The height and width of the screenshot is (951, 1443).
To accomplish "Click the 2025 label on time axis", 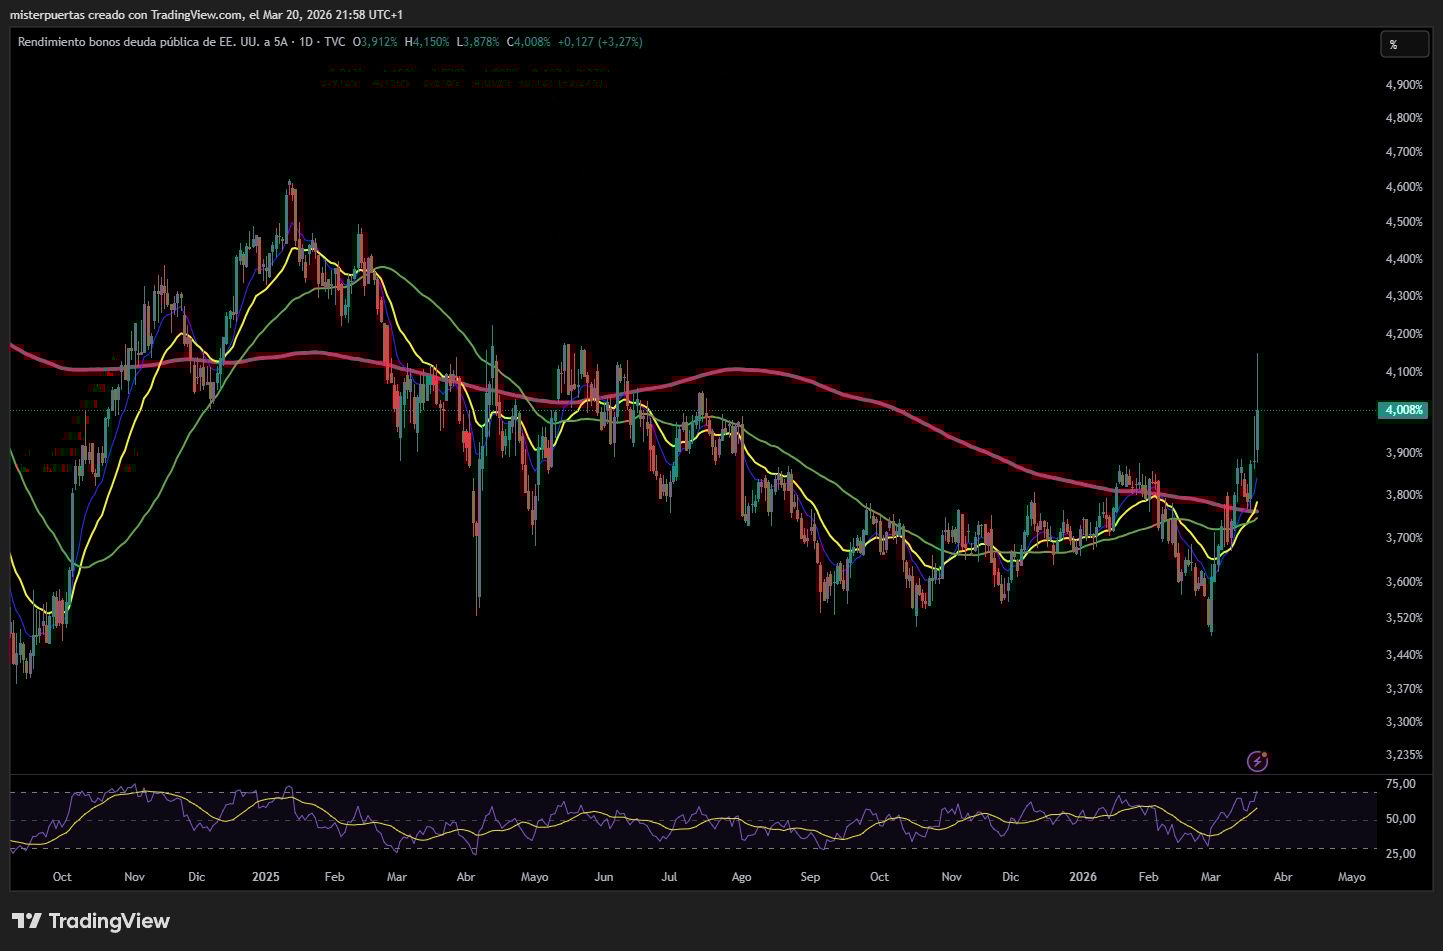I will pyautogui.click(x=266, y=877).
